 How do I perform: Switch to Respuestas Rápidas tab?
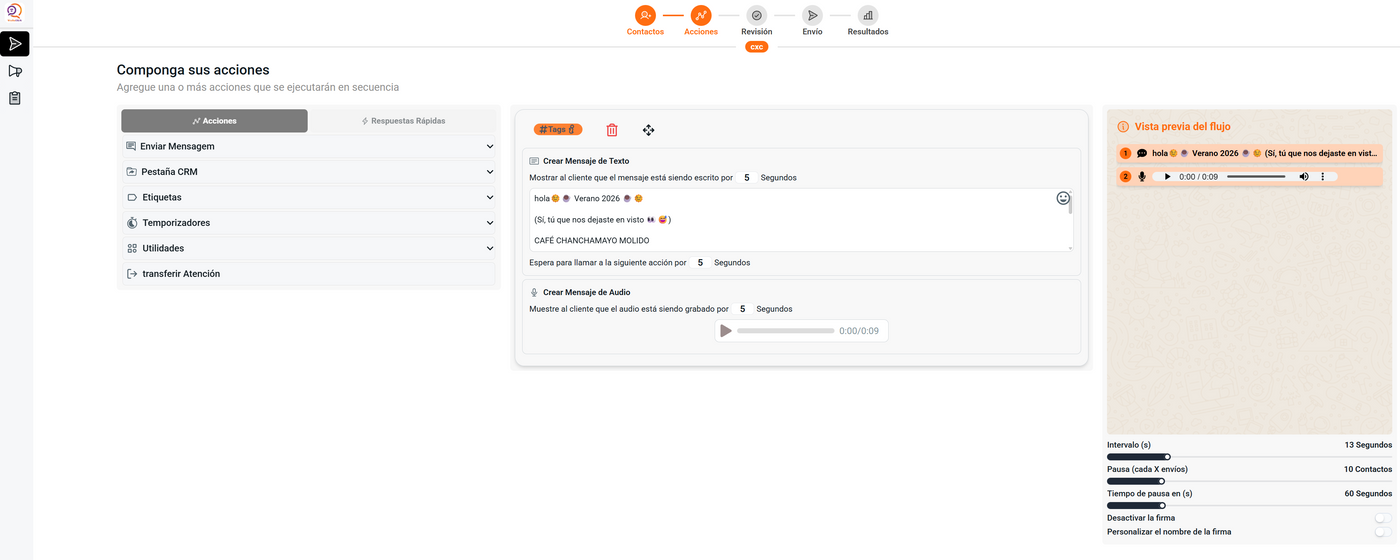tap(402, 121)
